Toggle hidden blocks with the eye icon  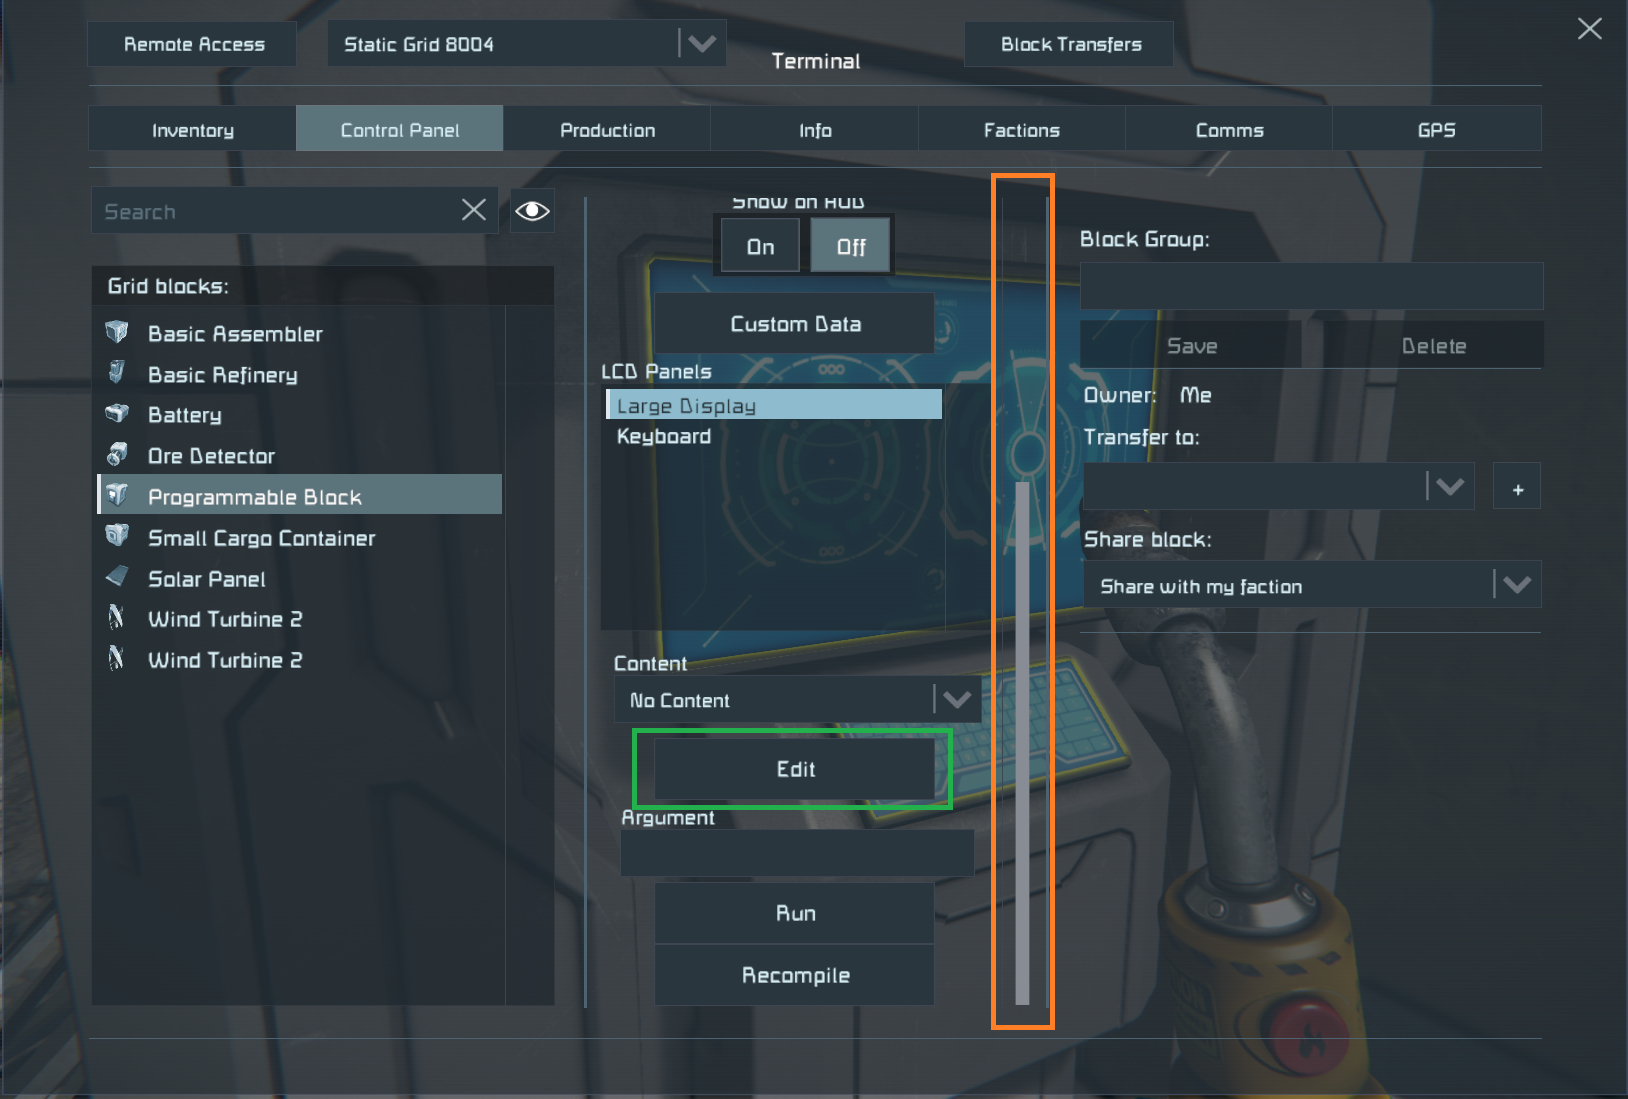532,210
